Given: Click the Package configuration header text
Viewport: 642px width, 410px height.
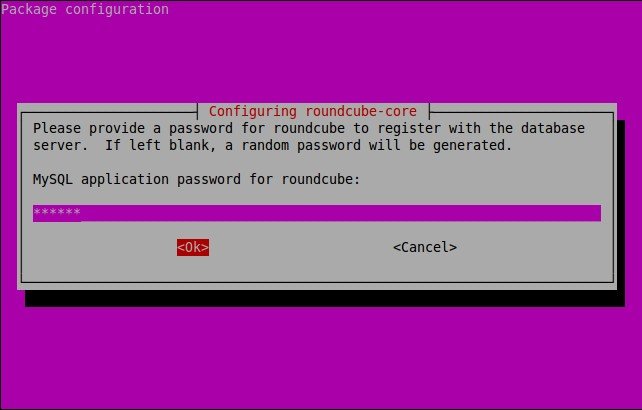Looking at the screenshot, I should [x=85, y=9].
